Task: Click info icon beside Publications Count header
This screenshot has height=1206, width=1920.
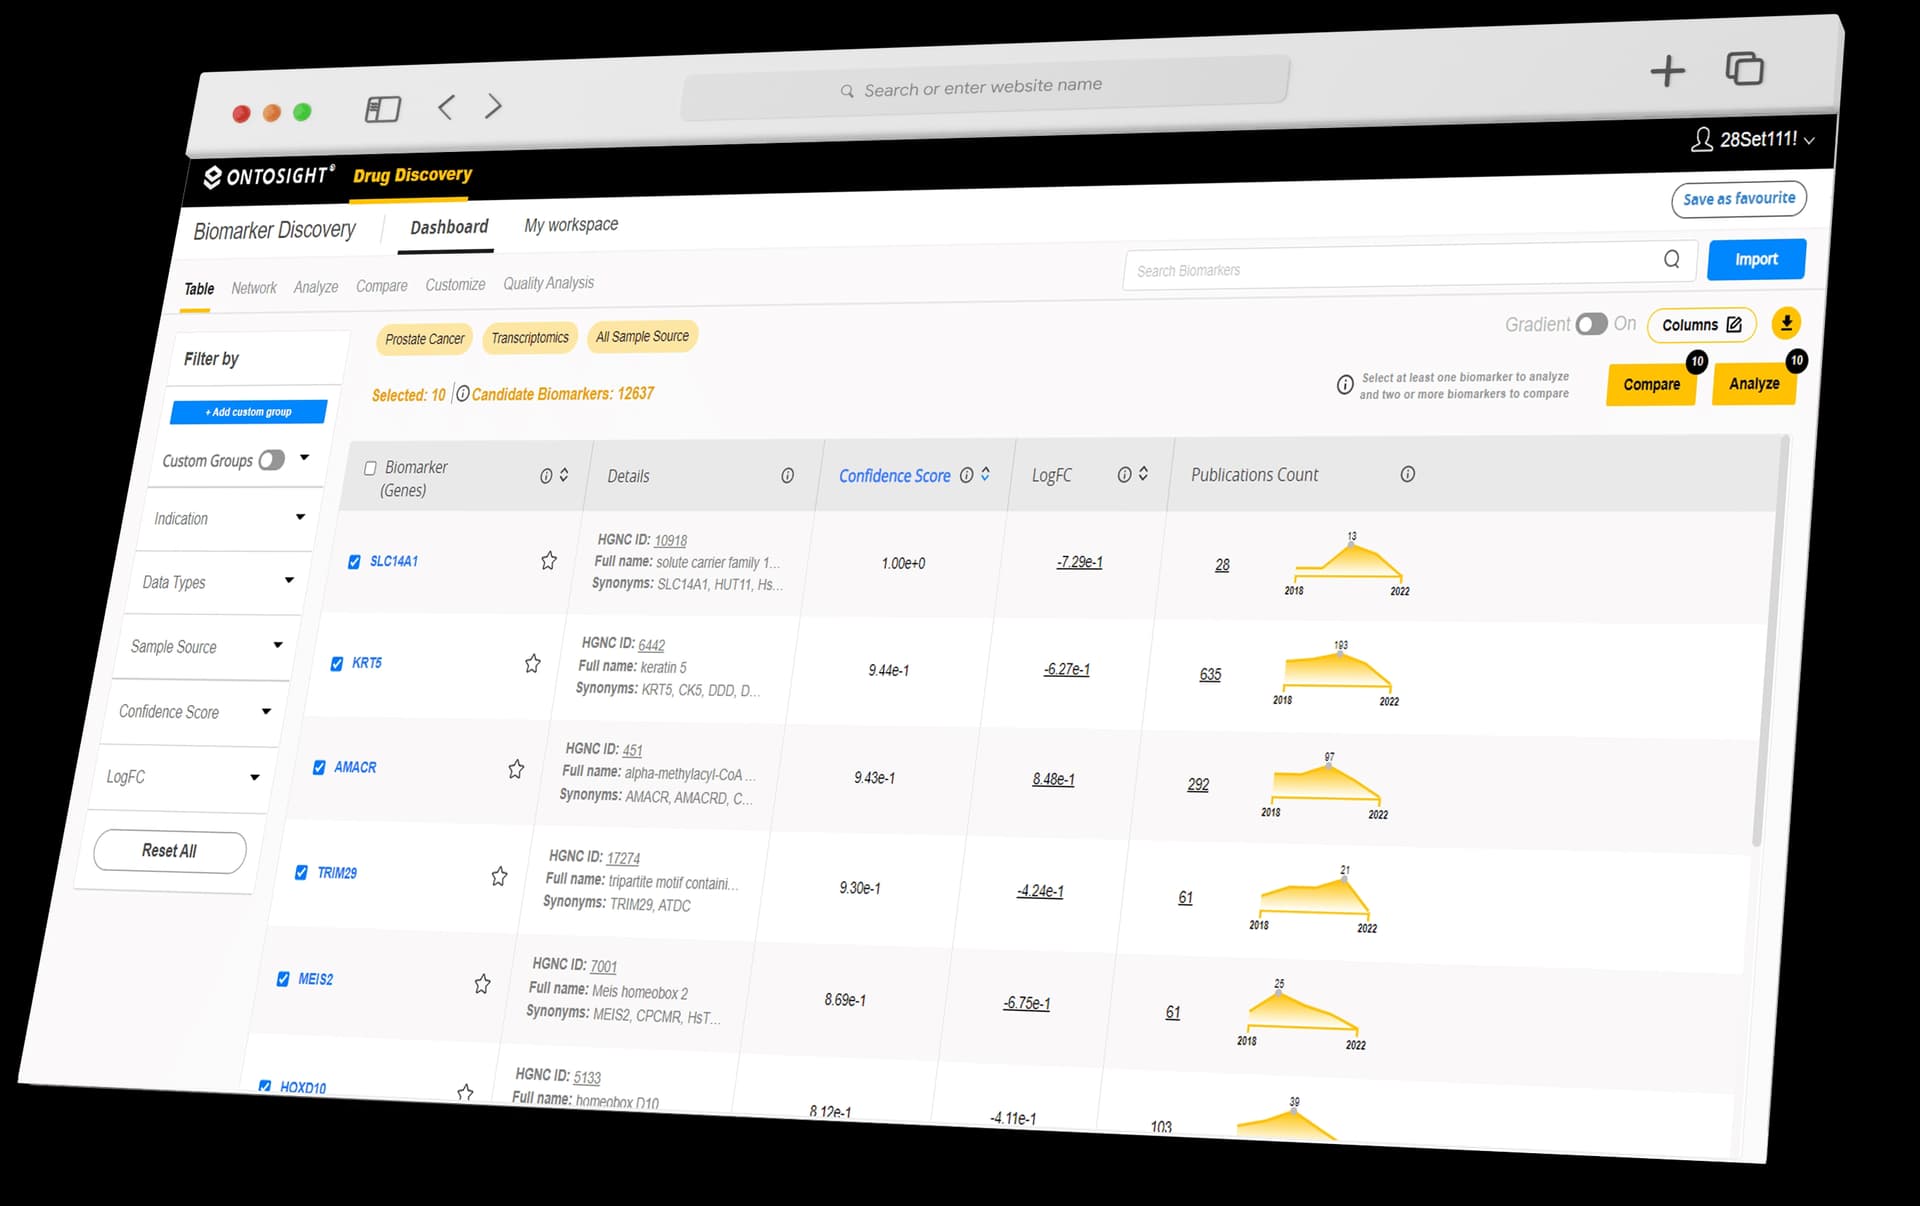Action: (x=1407, y=474)
